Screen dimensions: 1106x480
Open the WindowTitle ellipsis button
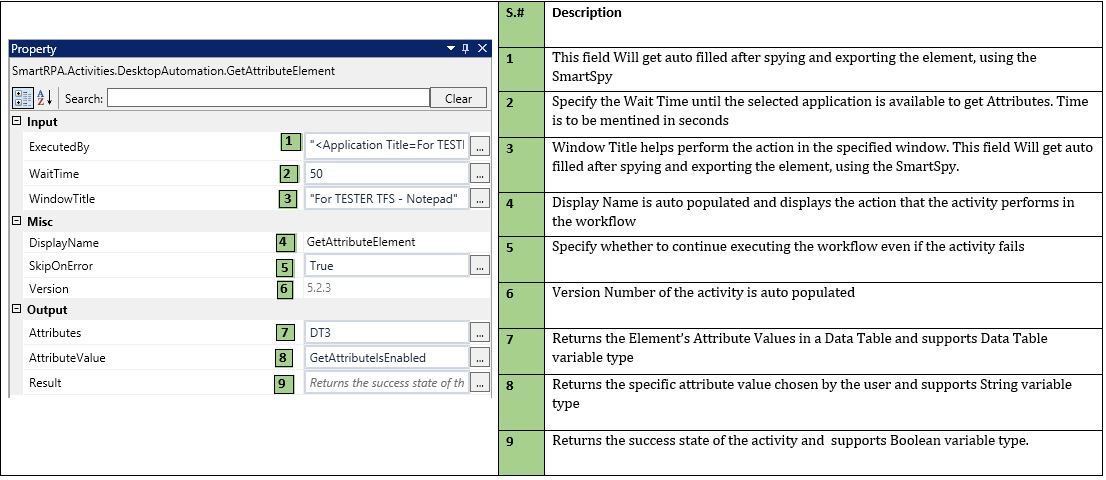click(x=480, y=199)
